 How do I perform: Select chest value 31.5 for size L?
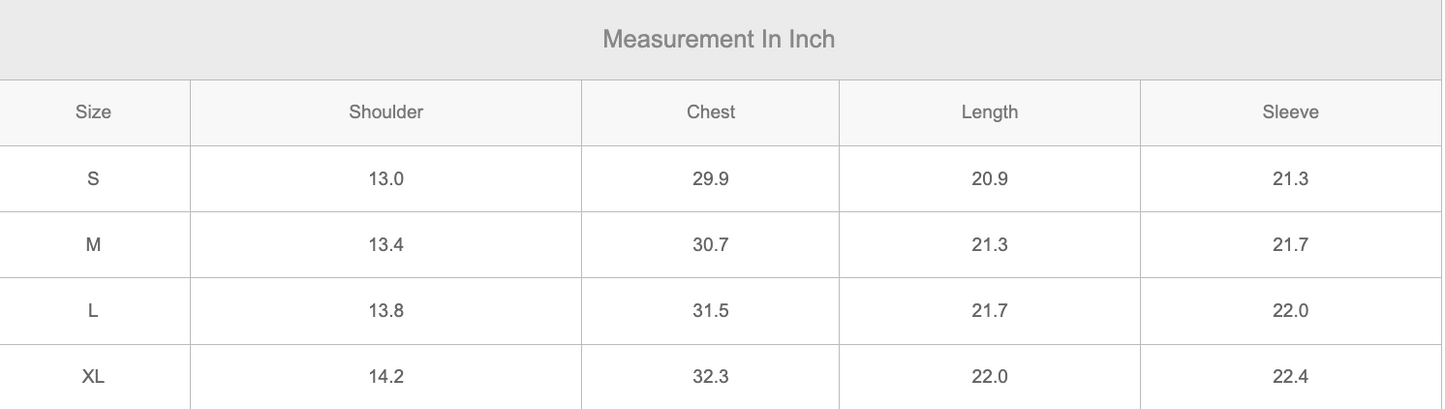click(710, 311)
